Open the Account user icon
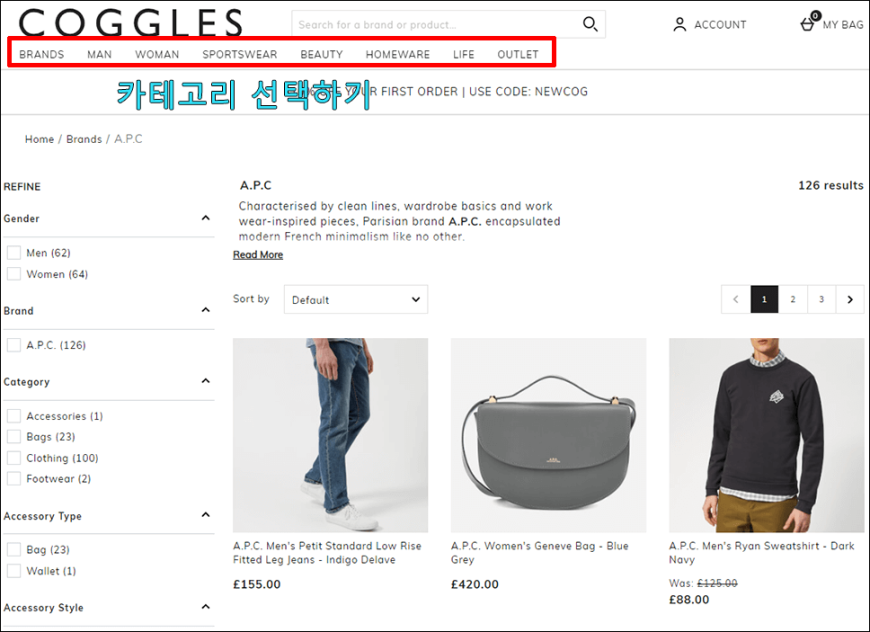This screenshot has width=870, height=632. tap(680, 24)
